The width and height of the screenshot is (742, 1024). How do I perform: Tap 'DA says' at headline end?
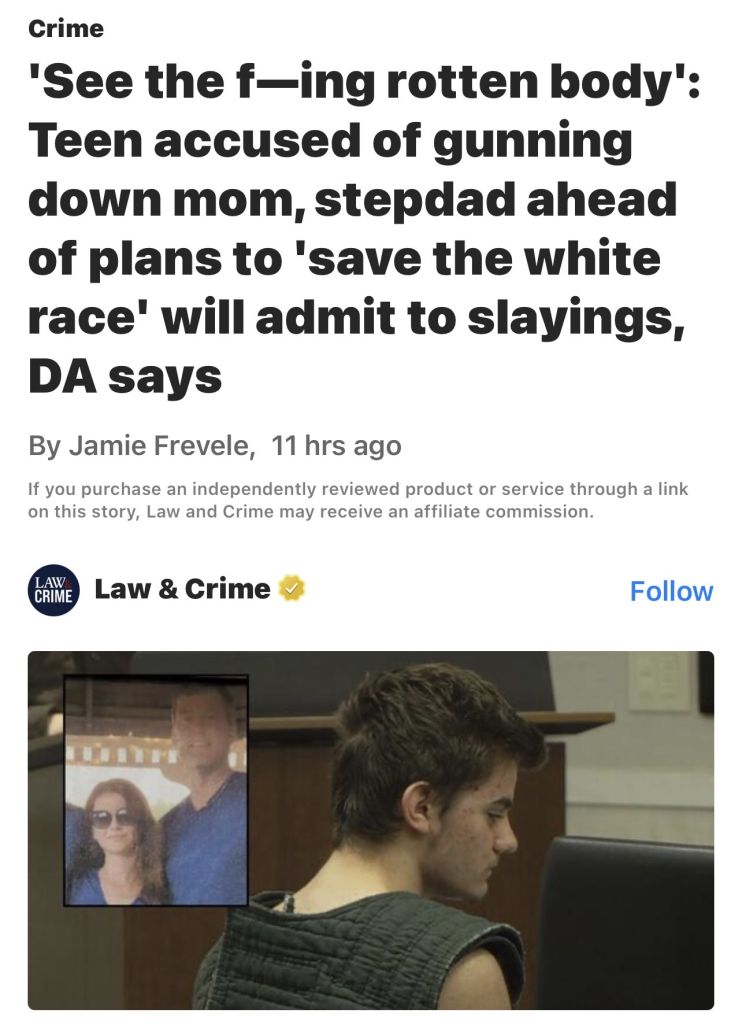125,377
